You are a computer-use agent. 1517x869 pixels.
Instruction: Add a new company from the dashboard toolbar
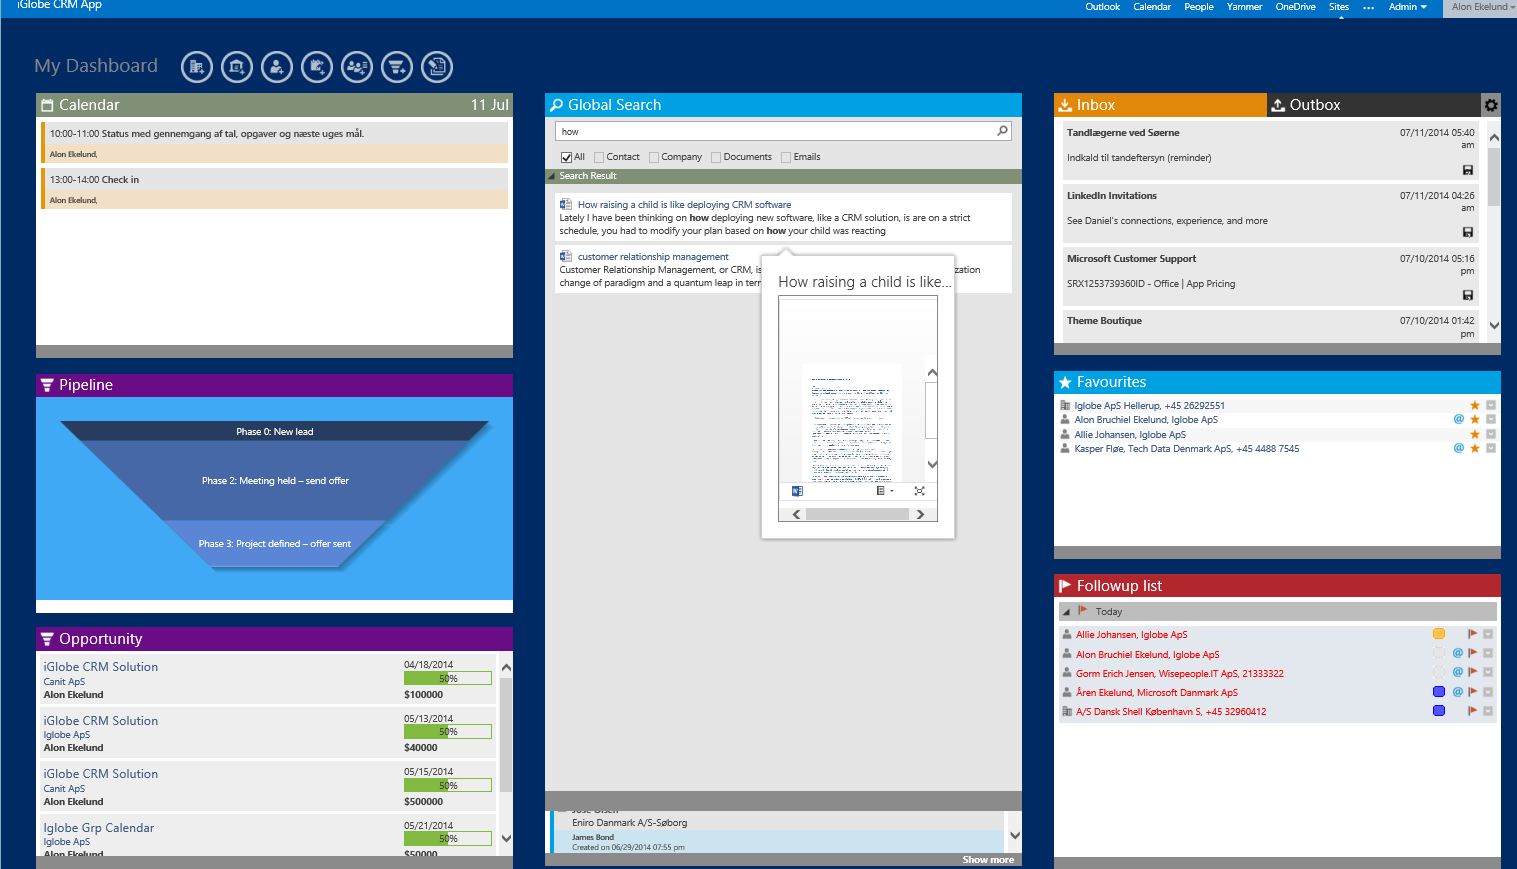(x=197, y=67)
